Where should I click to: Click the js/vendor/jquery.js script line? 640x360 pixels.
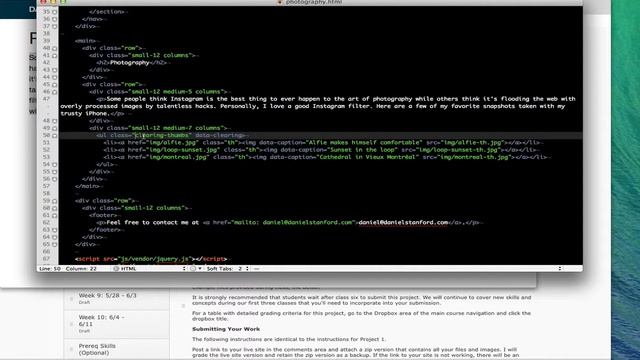[x=151, y=259]
